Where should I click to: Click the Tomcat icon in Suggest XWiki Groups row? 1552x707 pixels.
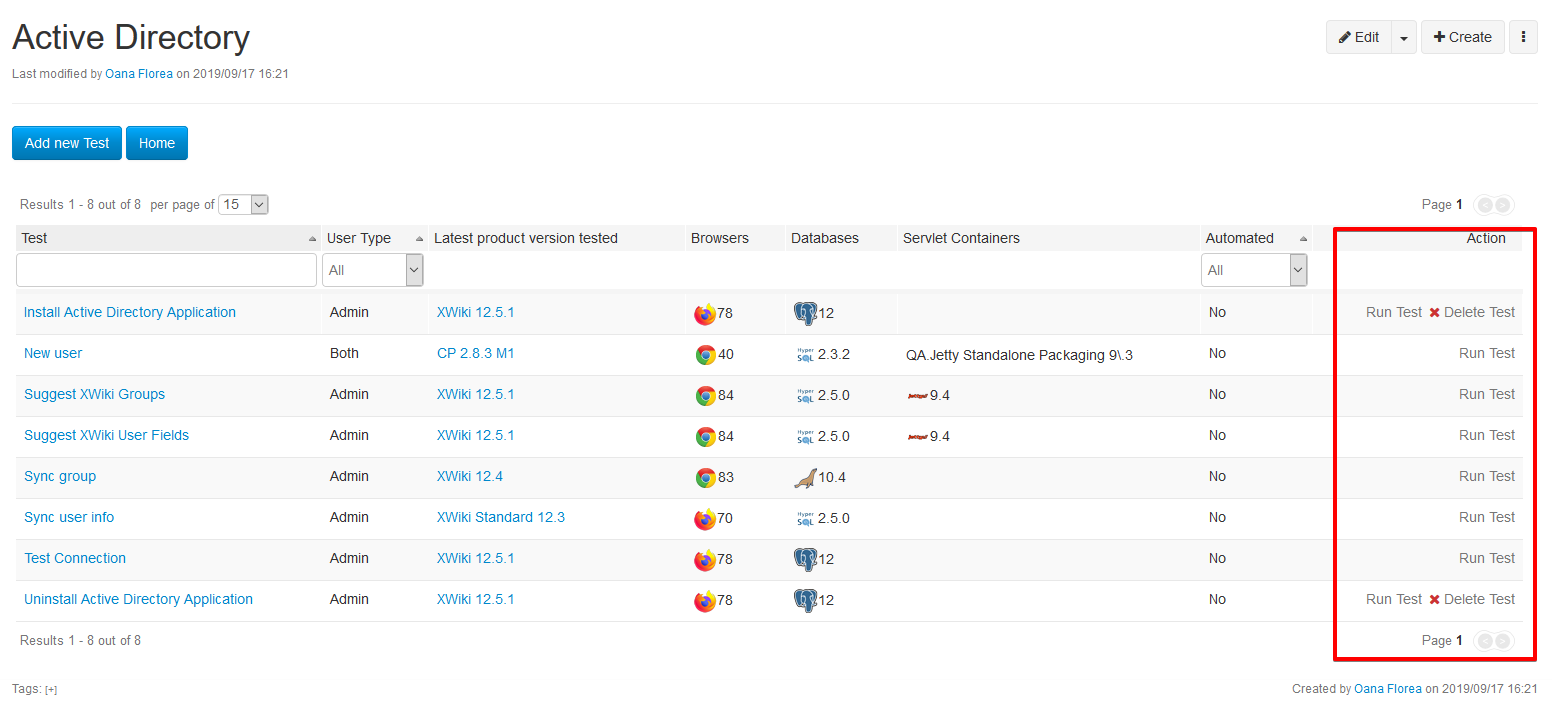[917, 395]
